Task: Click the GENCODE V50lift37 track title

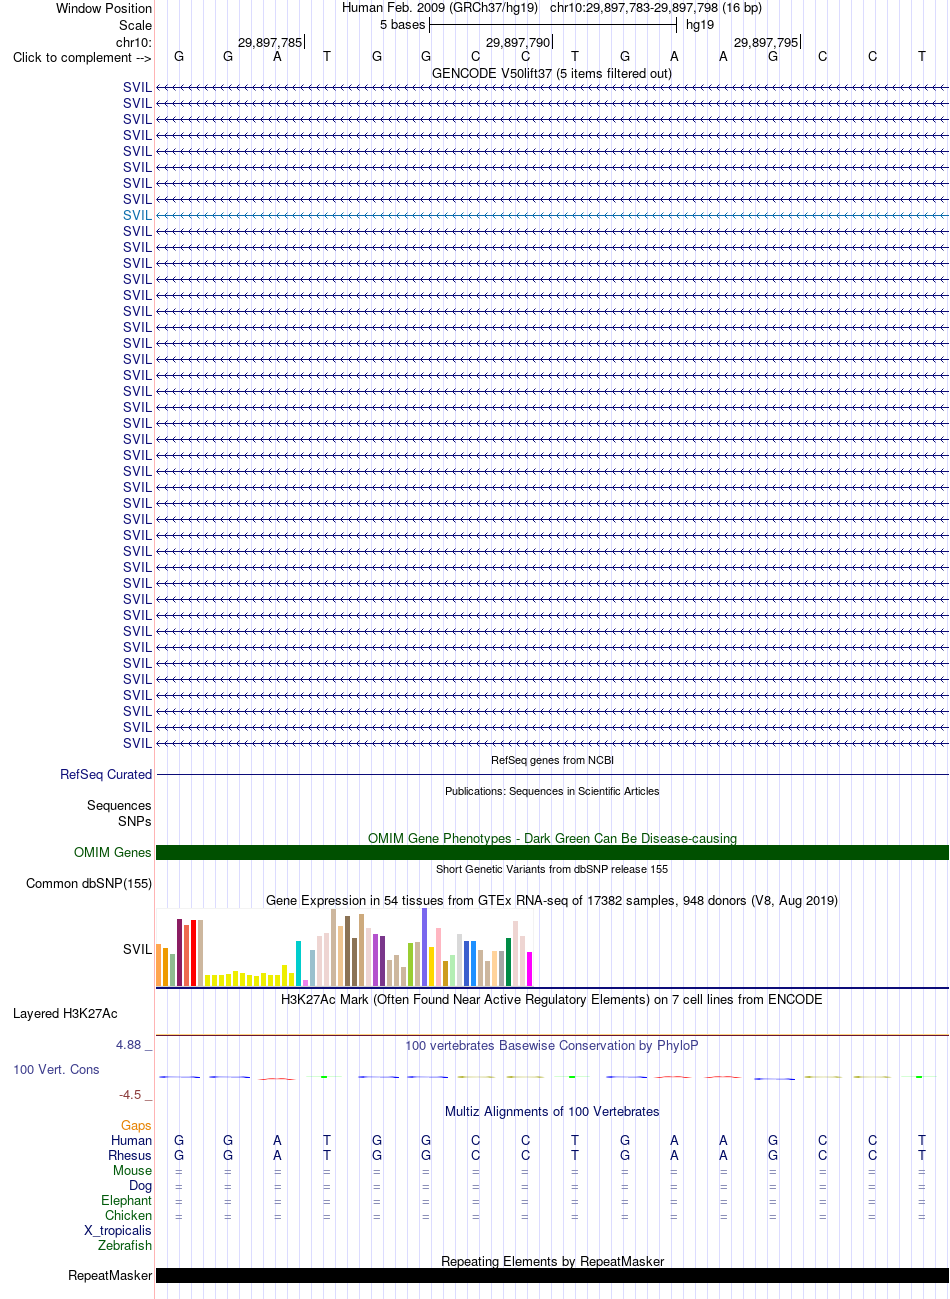Action: [552, 73]
